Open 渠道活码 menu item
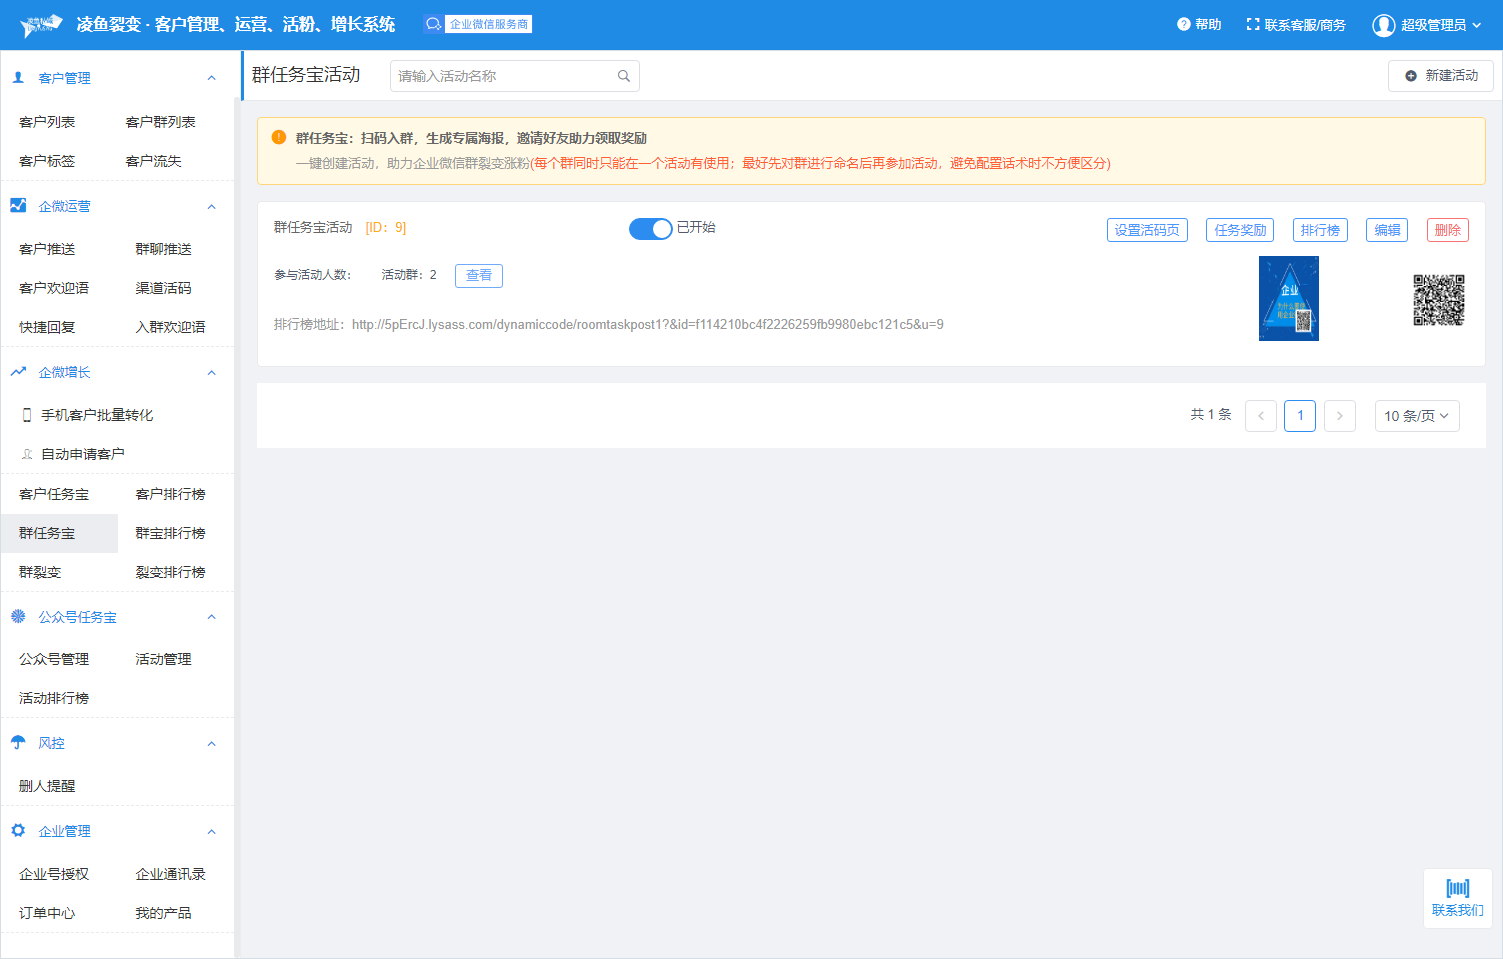1503x959 pixels. [x=163, y=288]
